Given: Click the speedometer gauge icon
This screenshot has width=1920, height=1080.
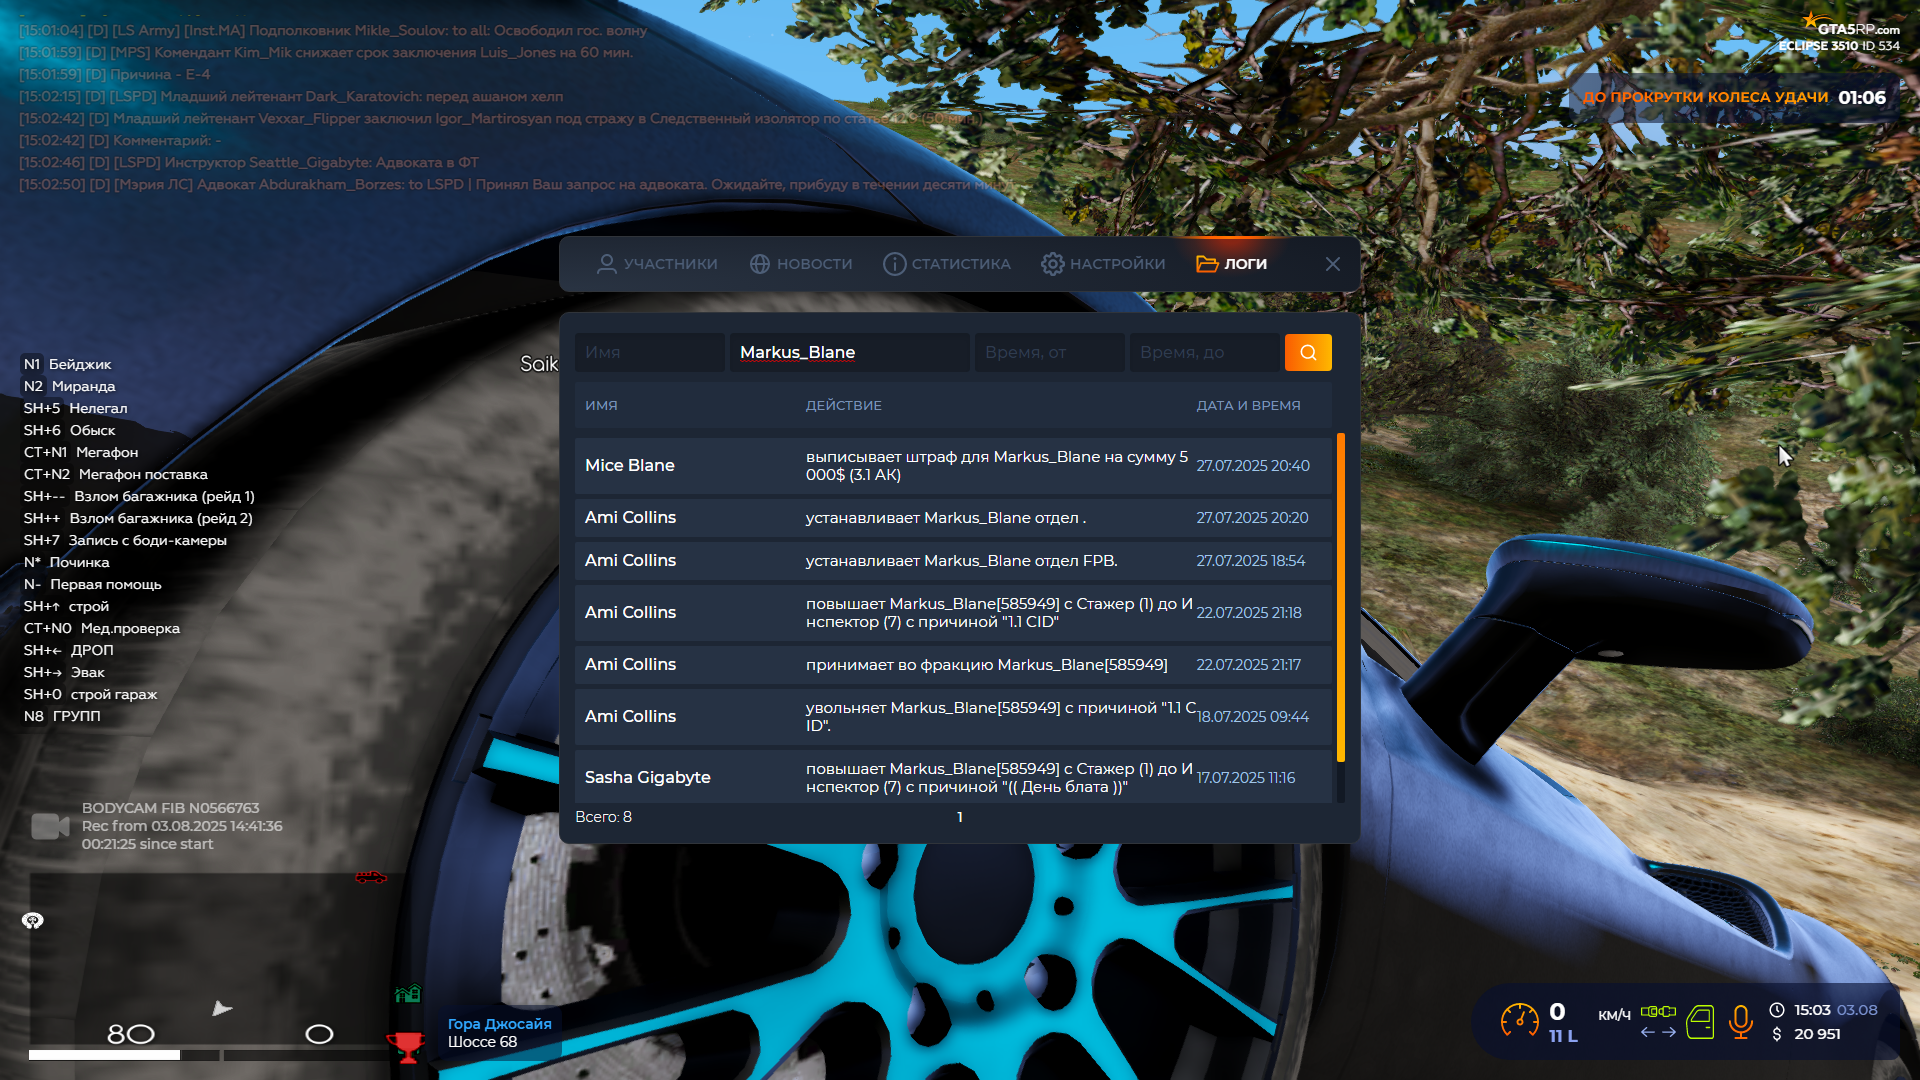Looking at the screenshot, I should coord(1520,1021).
